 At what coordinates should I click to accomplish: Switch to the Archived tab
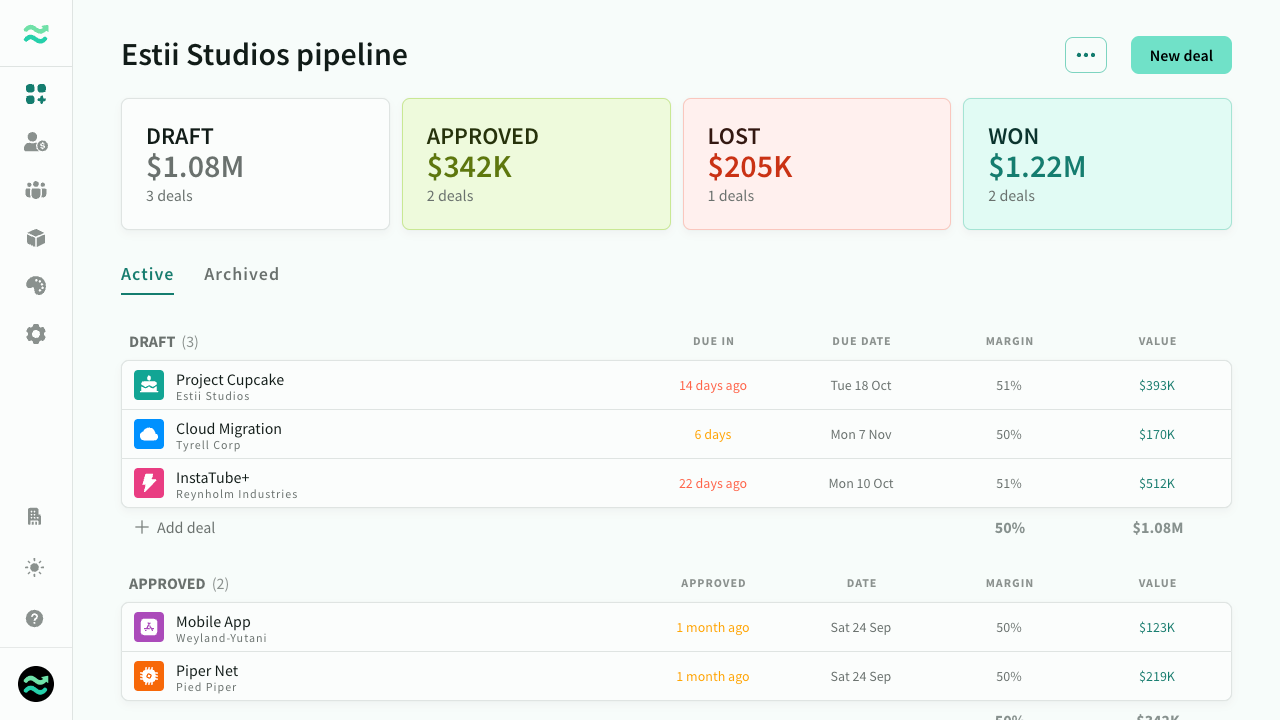(242, 274)
